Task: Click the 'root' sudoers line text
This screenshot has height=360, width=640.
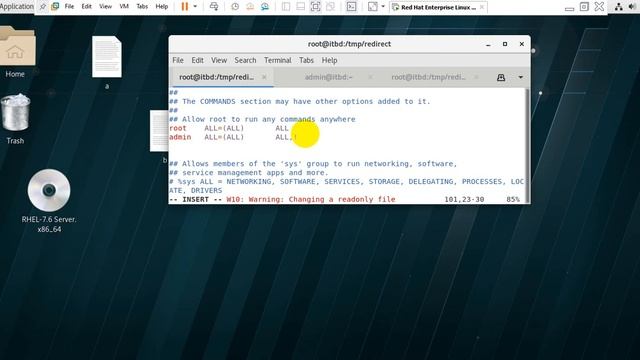Action: pyautogui.click(x=229, y=128)
